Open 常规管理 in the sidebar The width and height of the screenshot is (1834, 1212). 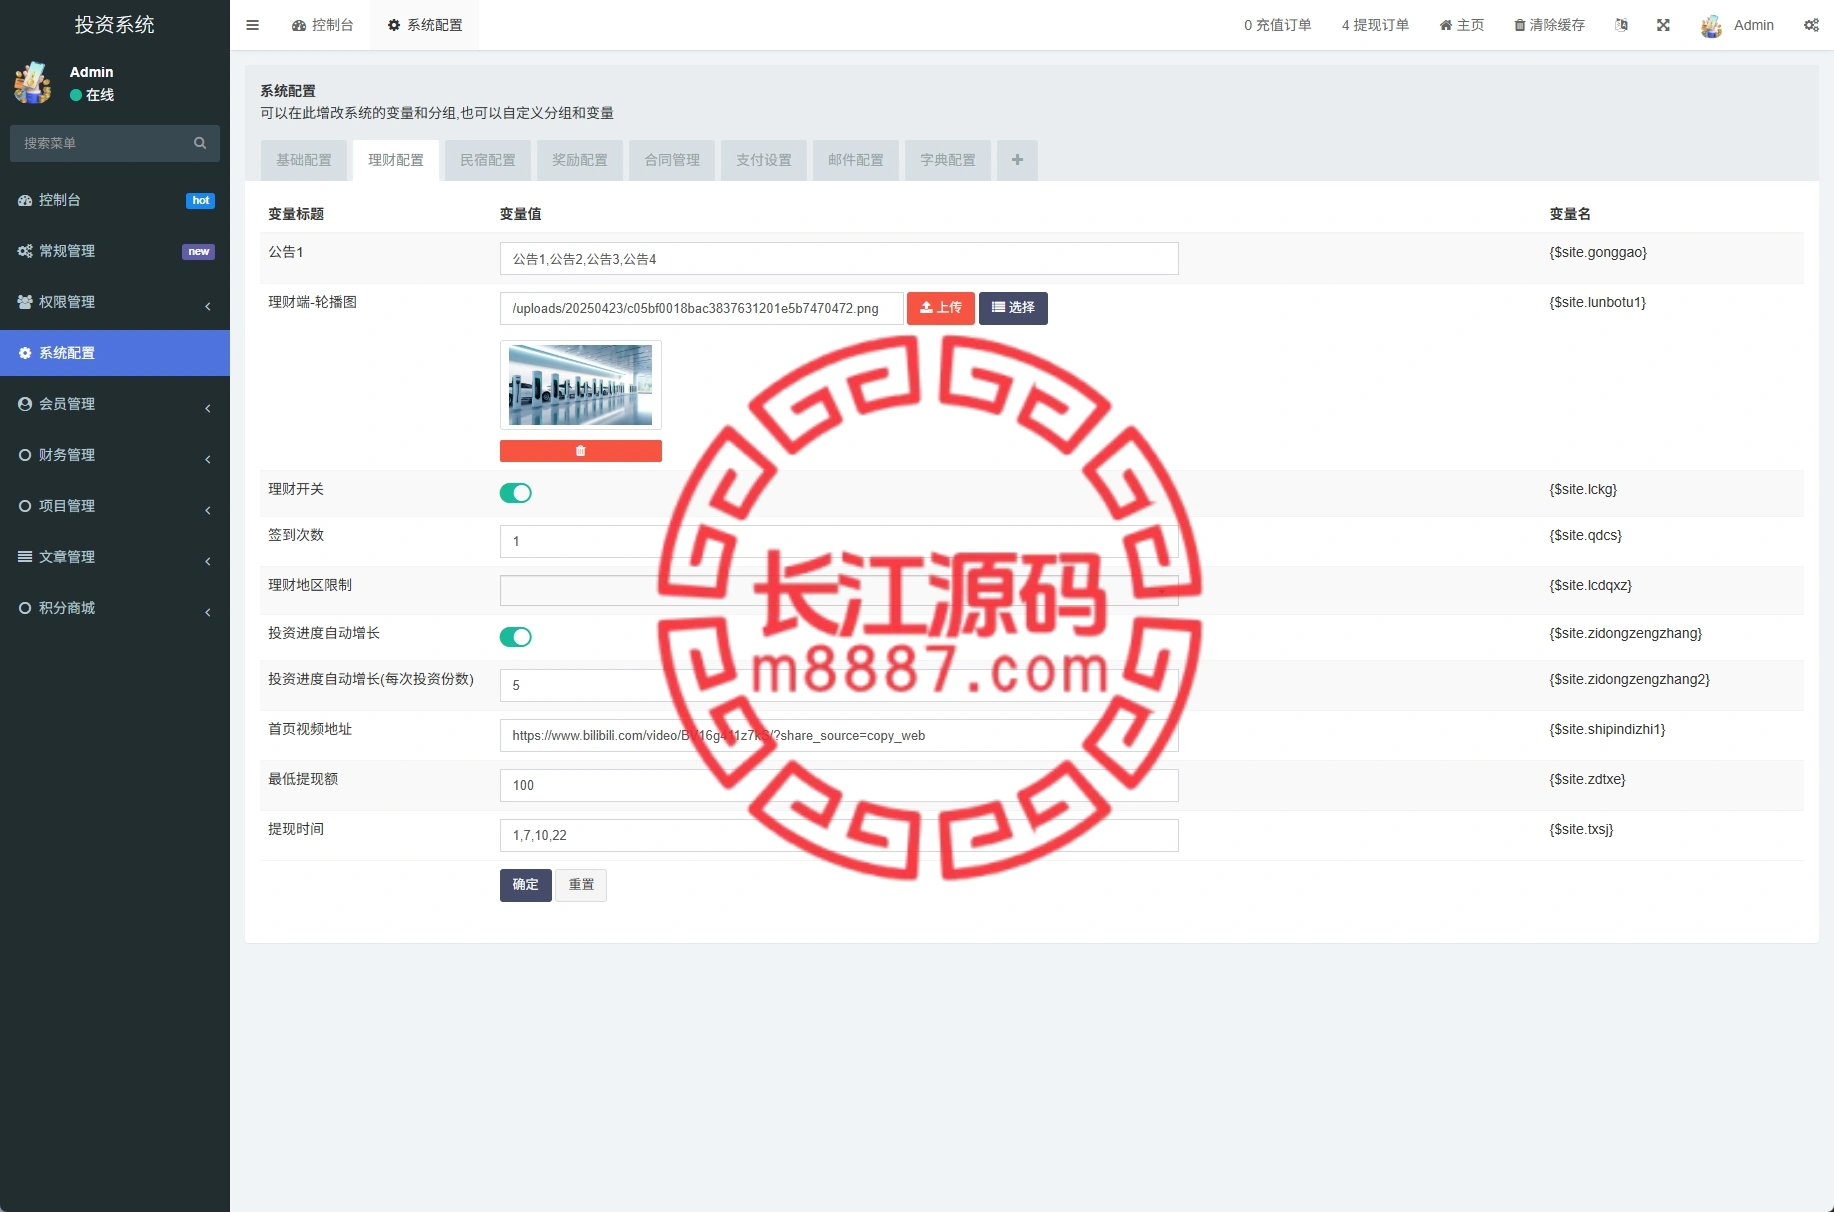coord(115,251)
